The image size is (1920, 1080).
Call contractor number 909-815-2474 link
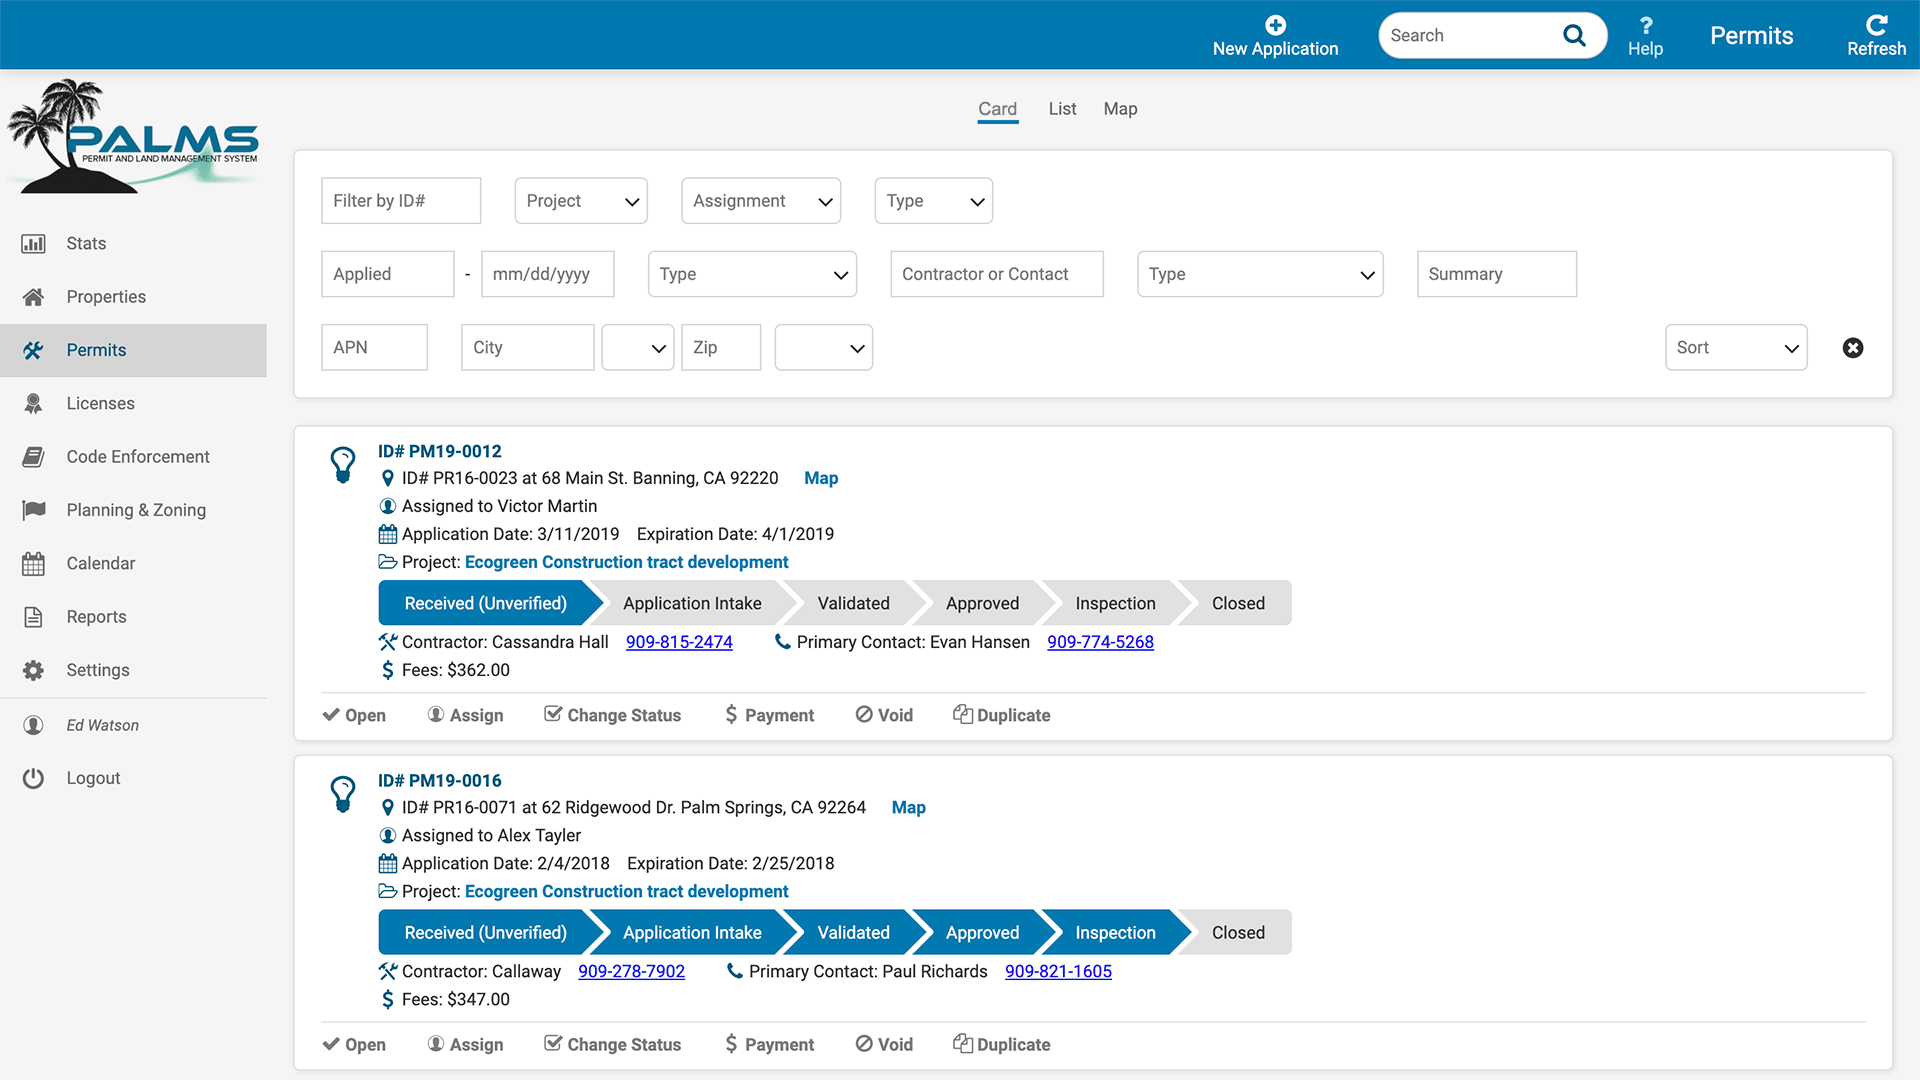(x=679, y=642)
